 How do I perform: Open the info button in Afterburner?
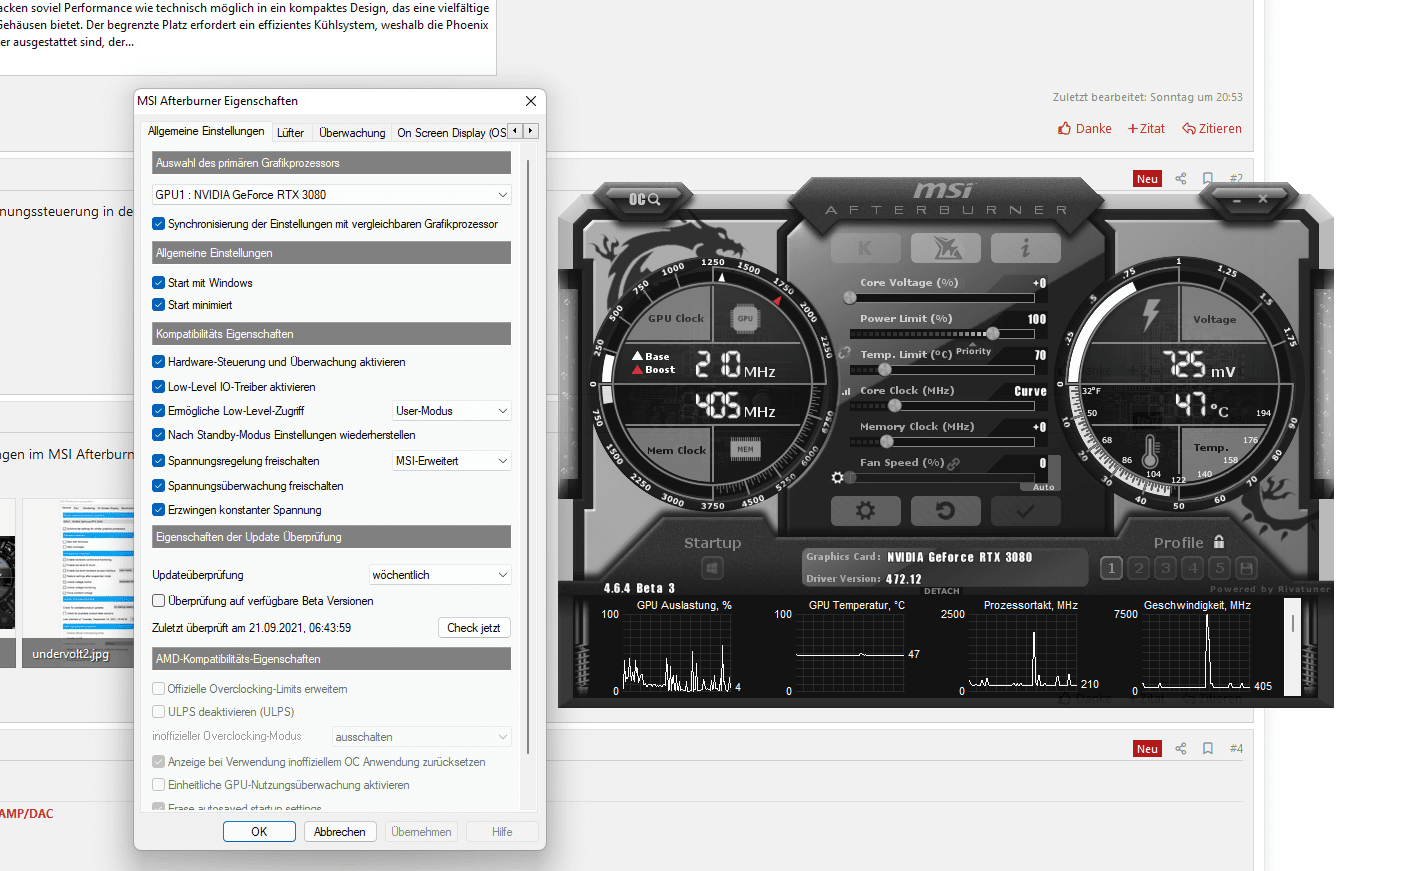pyautogui.click(x=1025, y=248)
